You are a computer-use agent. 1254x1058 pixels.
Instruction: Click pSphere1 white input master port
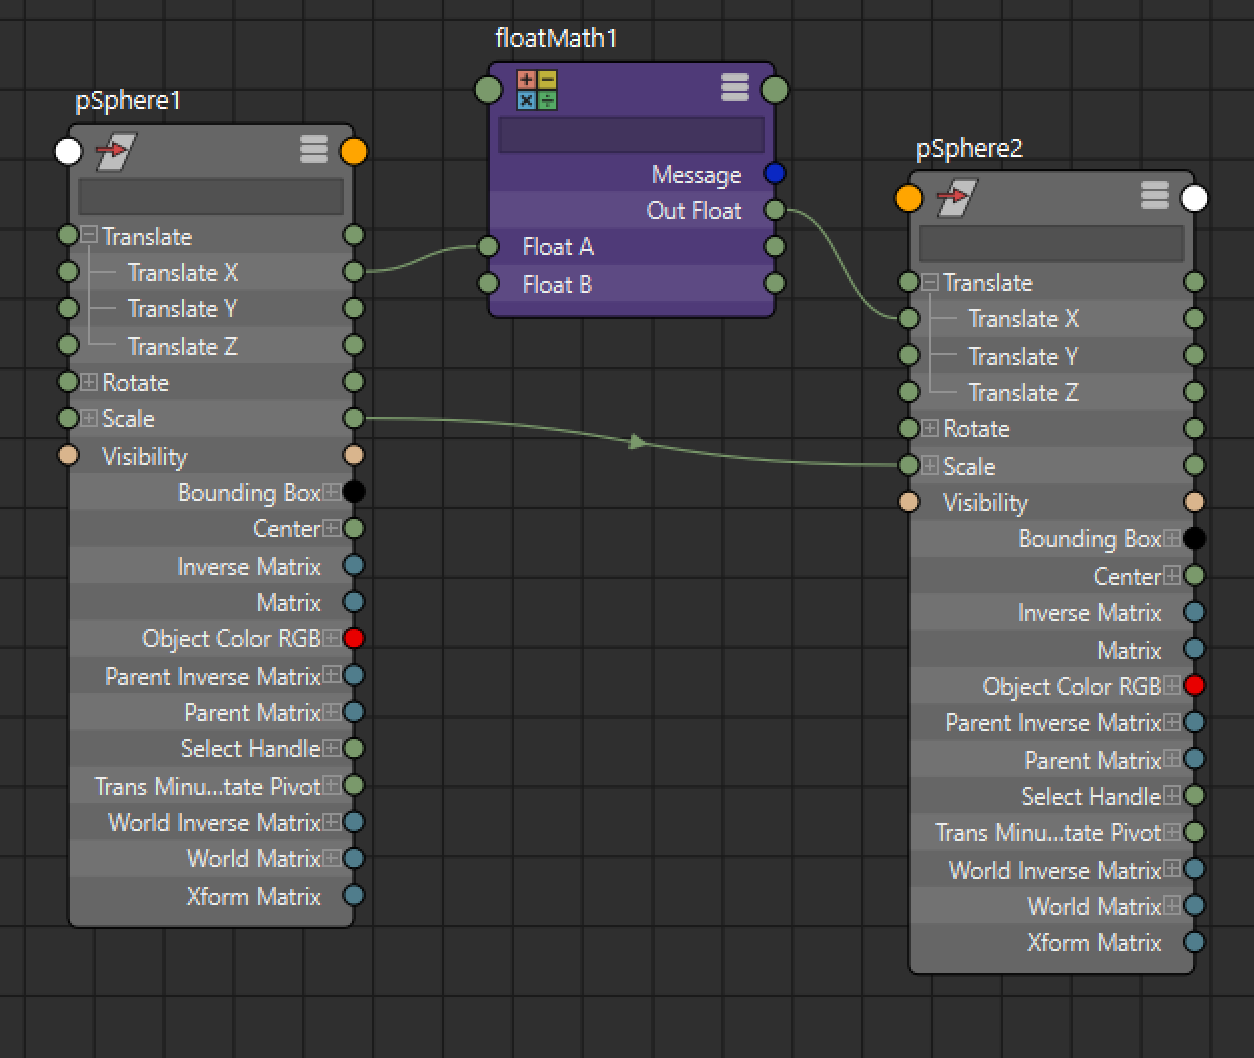point(68,152)
